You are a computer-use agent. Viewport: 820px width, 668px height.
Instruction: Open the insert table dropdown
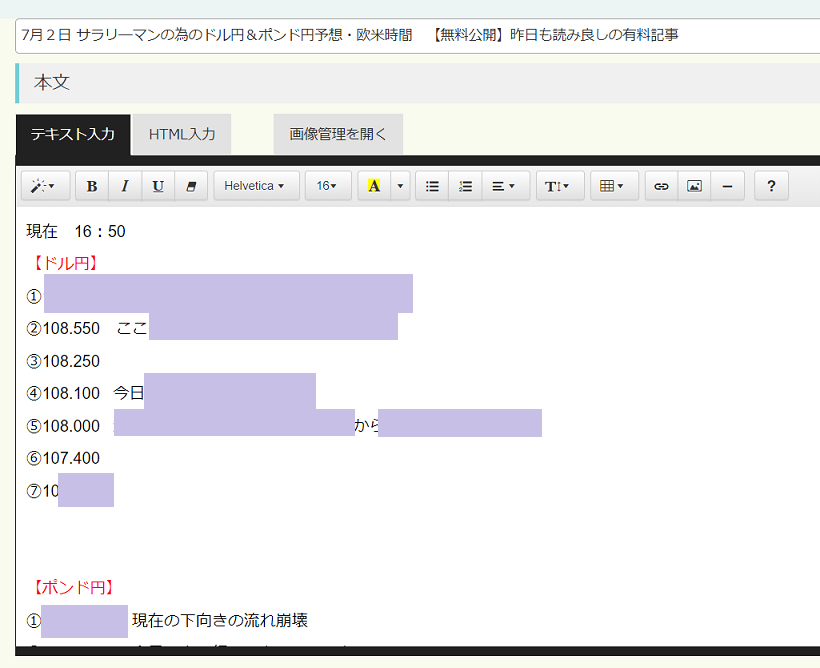614,186
